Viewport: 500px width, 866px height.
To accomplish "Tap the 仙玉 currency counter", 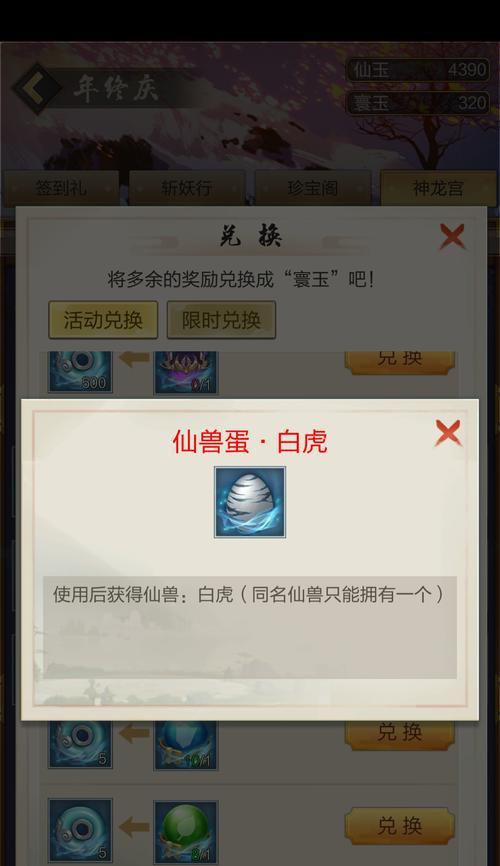I will pyautogui.click(x=418, y=70).
